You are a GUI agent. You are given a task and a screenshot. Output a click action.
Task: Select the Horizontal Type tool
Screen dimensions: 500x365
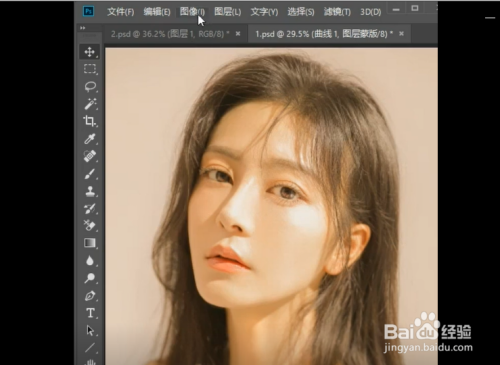point(90,313)
